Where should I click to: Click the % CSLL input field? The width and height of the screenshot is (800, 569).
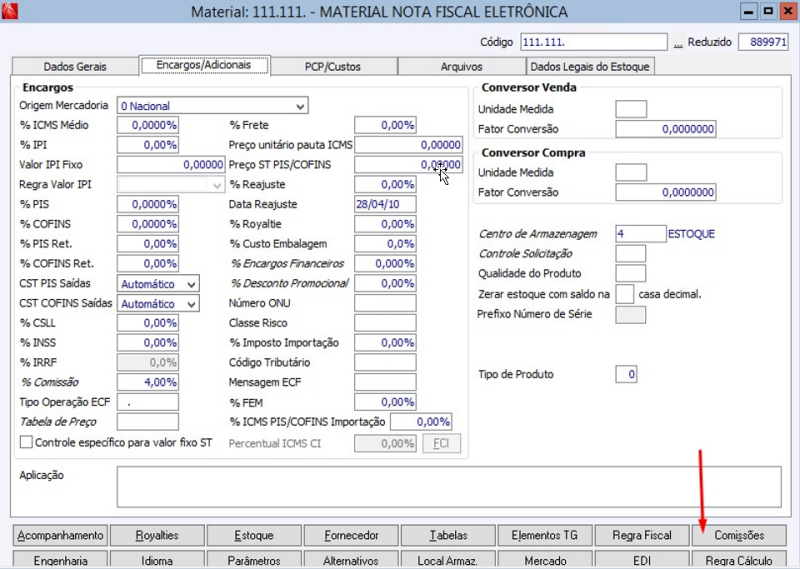(148, 323)
